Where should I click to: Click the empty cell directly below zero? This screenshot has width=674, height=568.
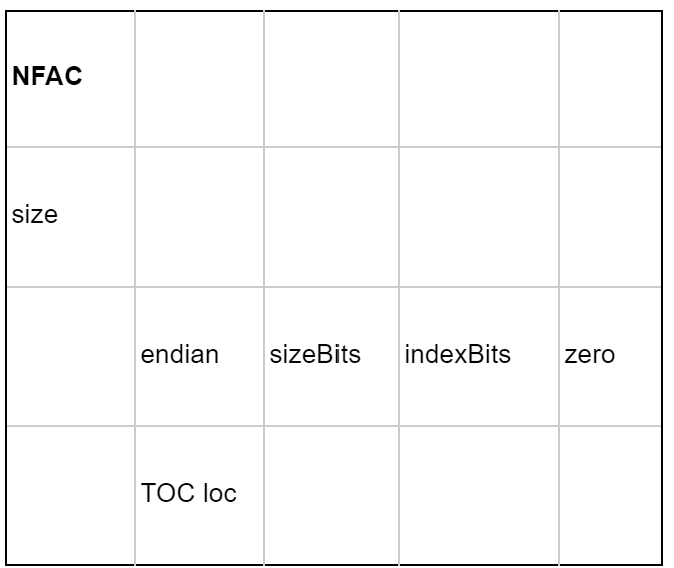click(x=609, y=494)
